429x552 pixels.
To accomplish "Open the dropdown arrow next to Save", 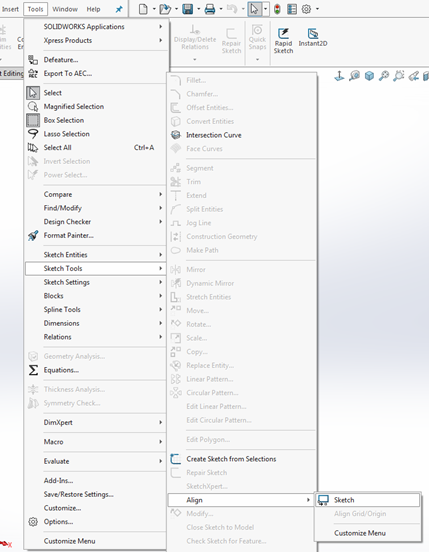I will (198, 9).
